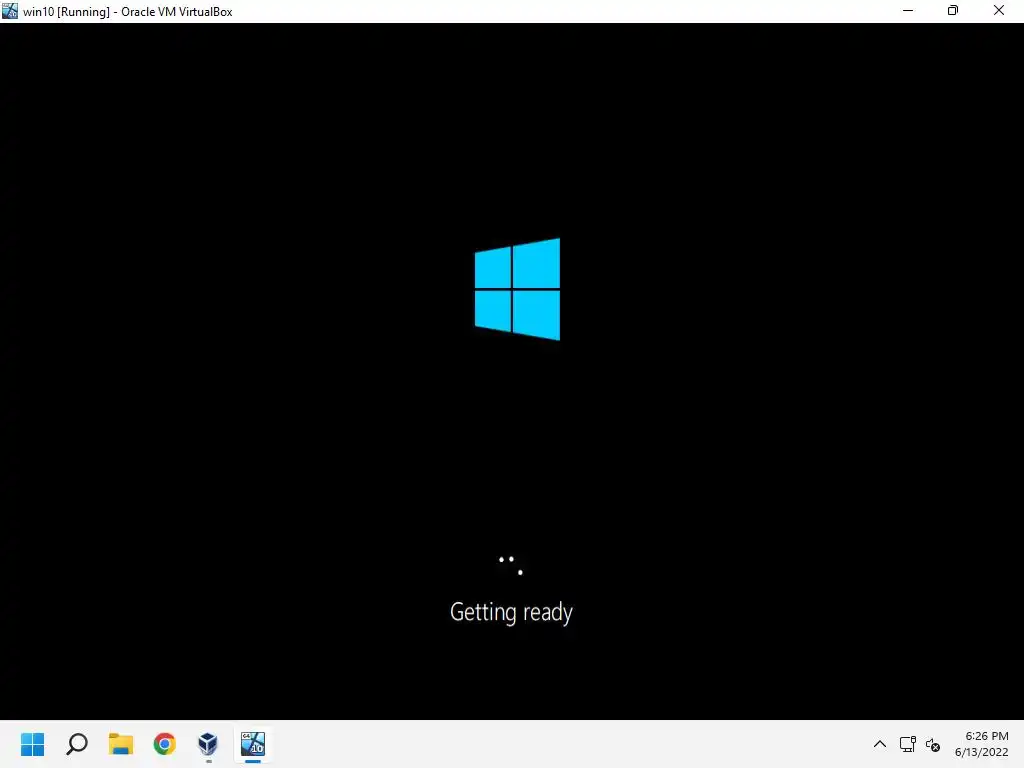Open VirtualBox Manager taskbar icon

[208, 744]
